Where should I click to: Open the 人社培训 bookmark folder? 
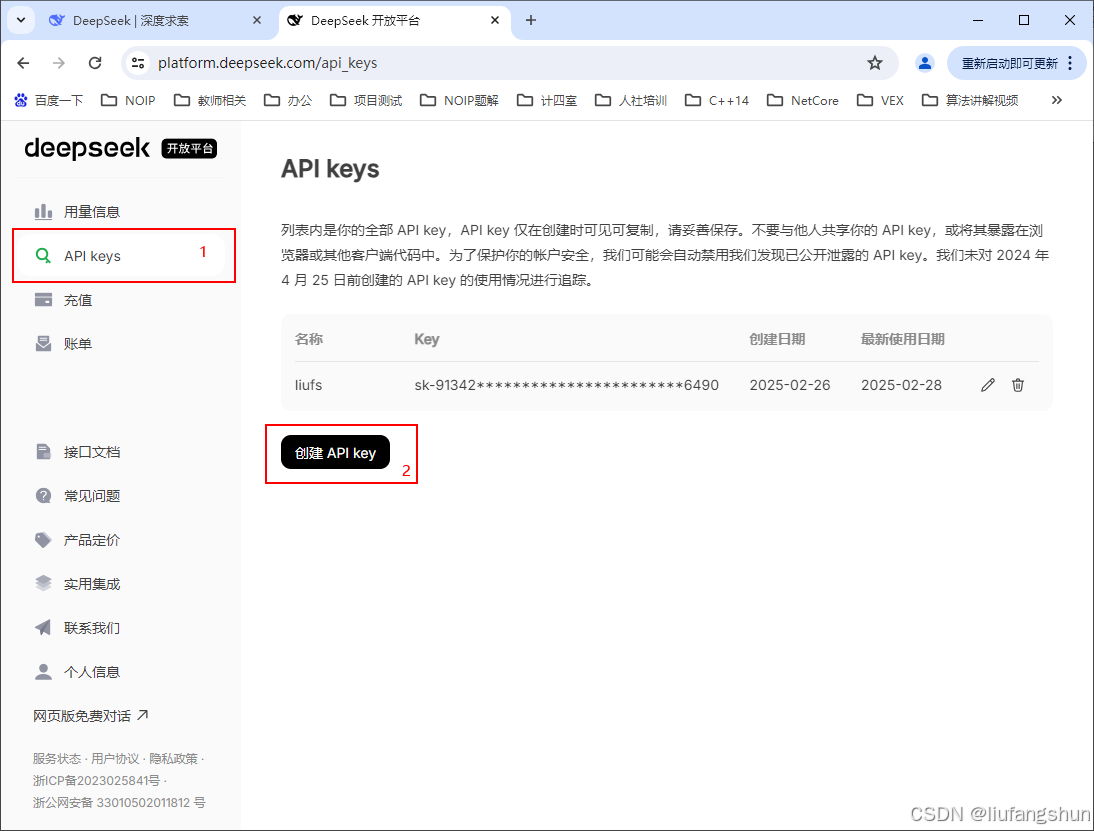(631, 100)
